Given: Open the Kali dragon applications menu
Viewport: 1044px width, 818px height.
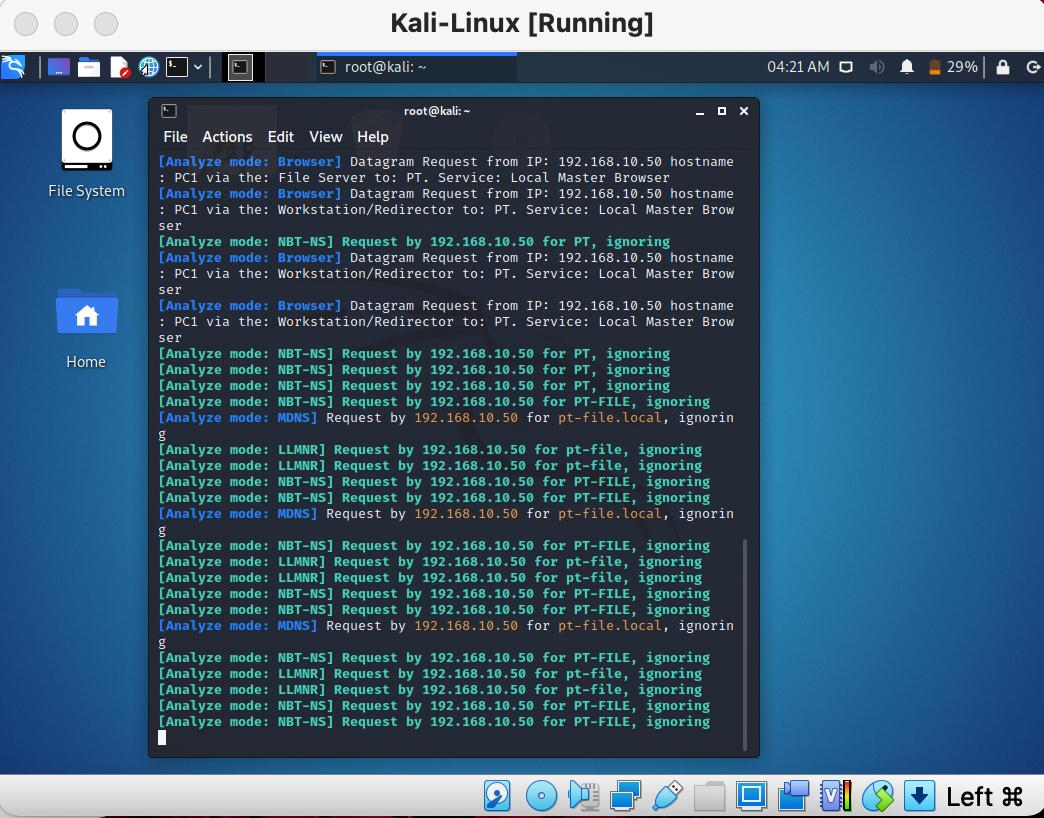Looking at the screenshot, I should 13,67.
